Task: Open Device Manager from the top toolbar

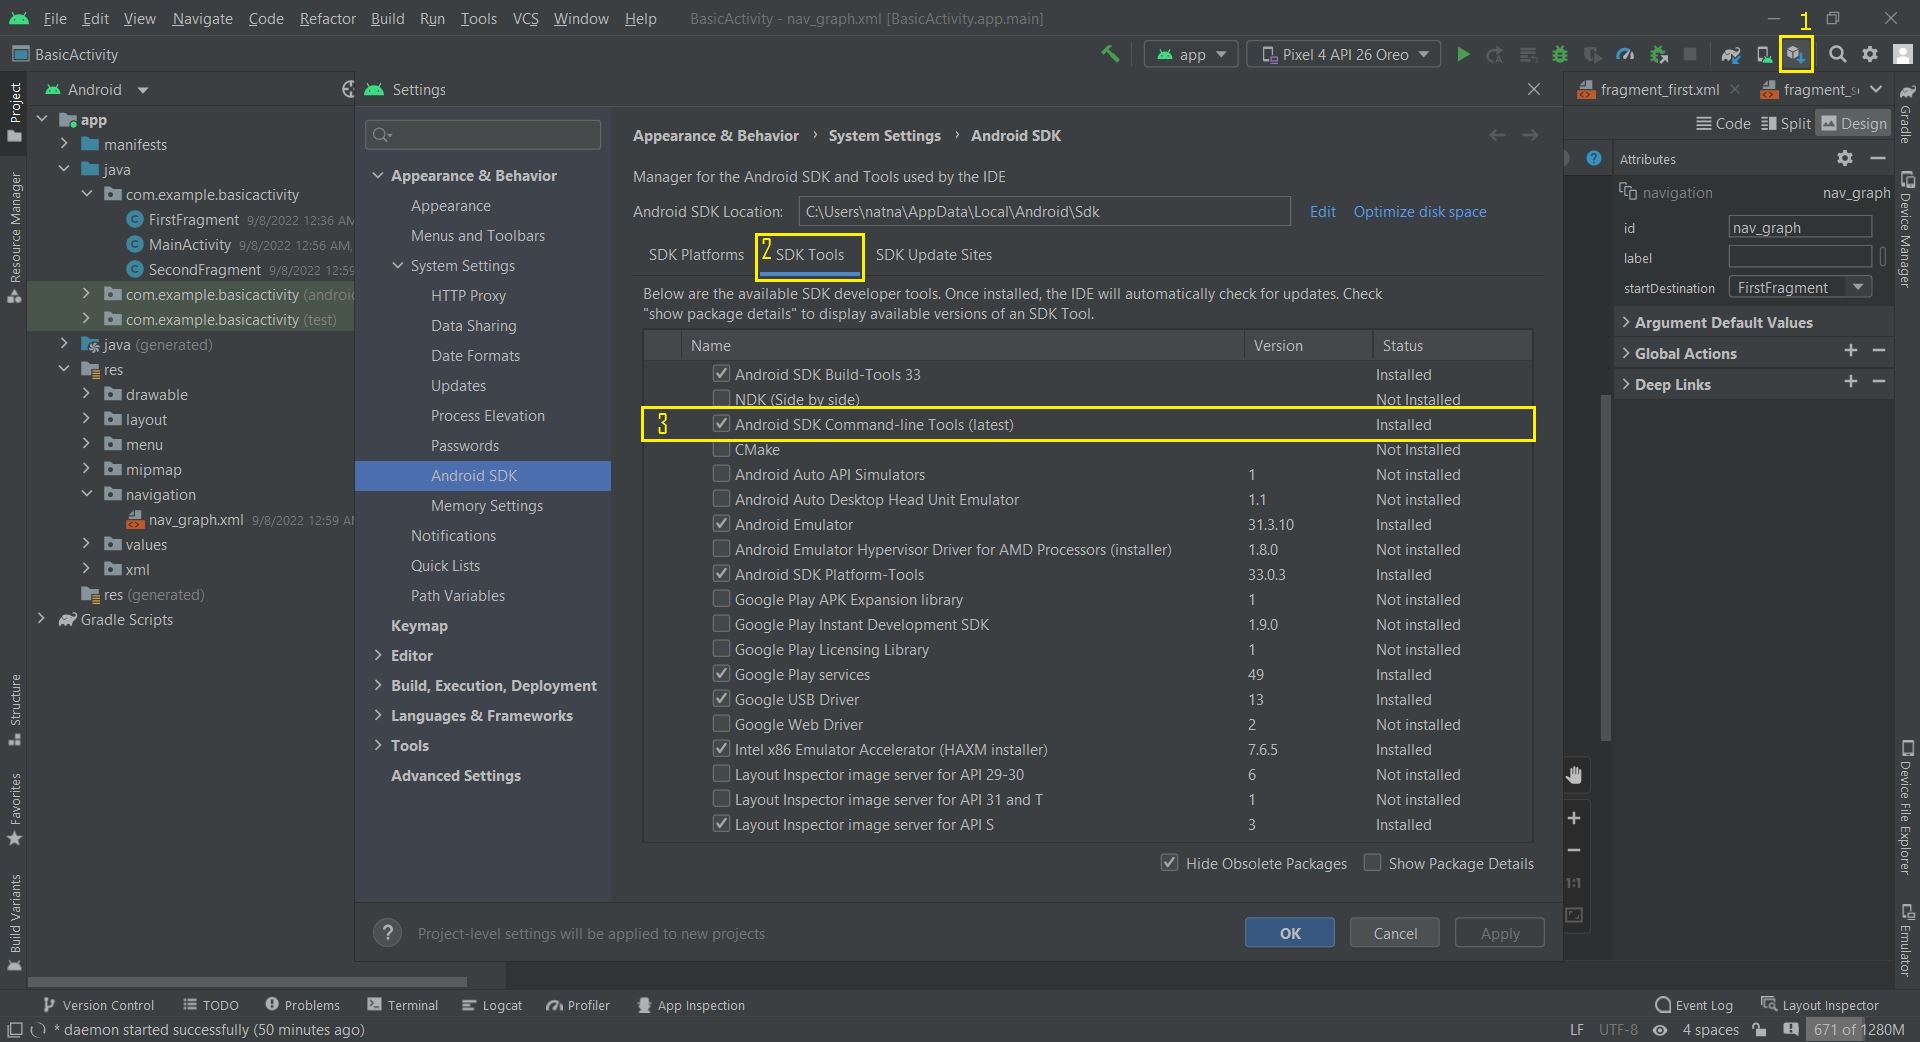Action: pos(1764,55)
